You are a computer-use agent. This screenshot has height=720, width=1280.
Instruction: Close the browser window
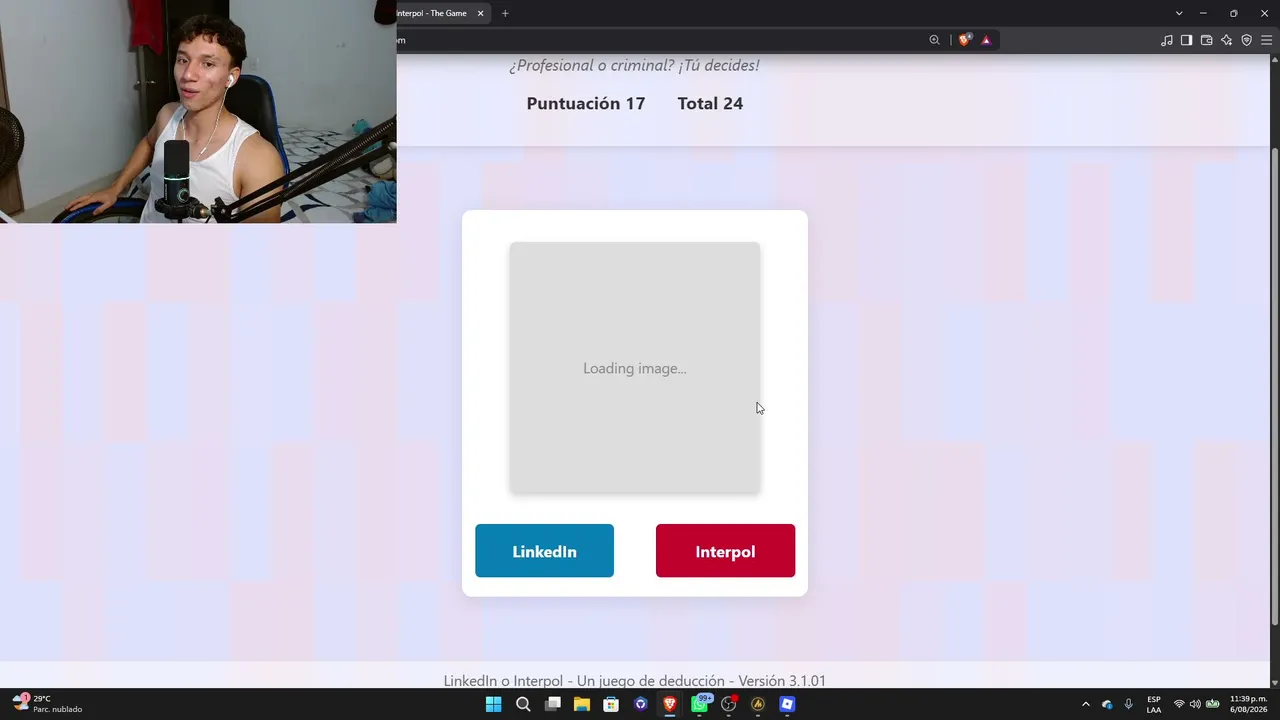(1263, 13)
